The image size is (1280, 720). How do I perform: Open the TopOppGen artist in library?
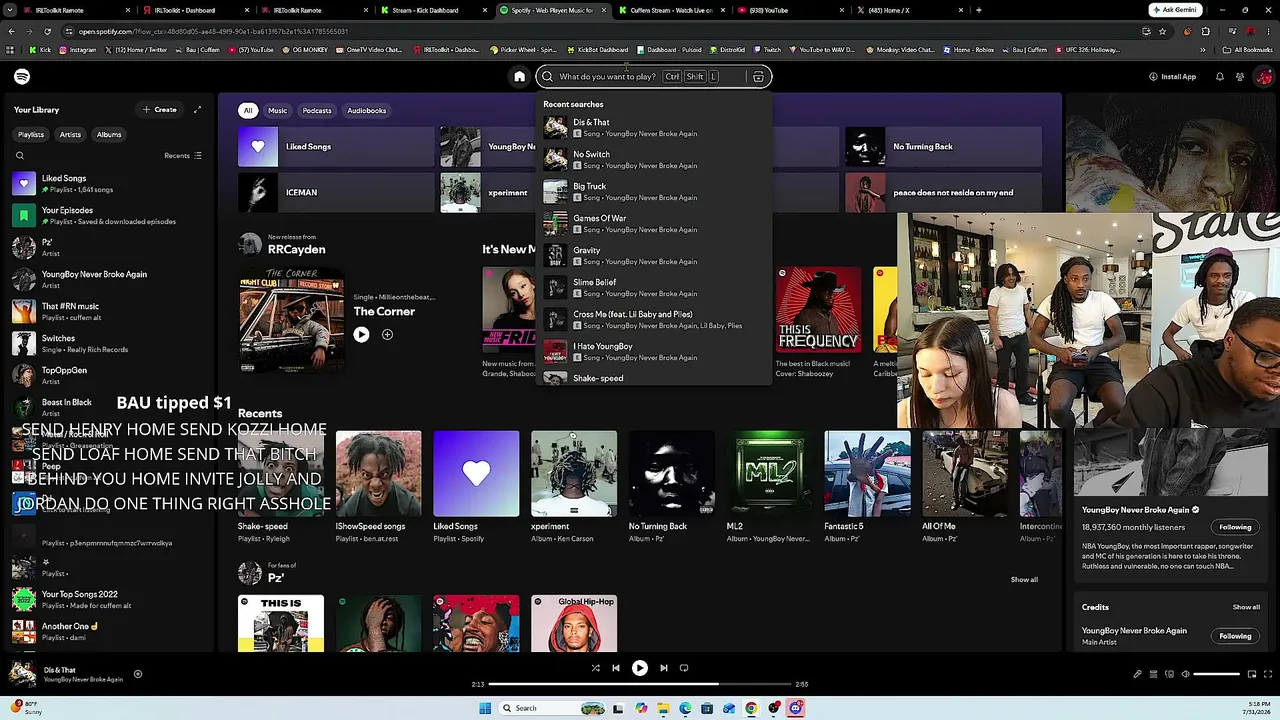pyautogui.click(x=108, y=376)
